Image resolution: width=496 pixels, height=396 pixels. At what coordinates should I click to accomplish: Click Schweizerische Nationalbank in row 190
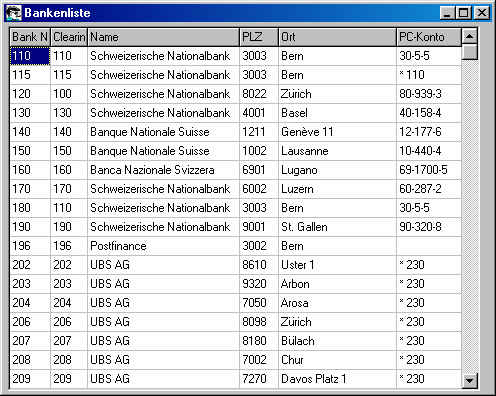(x=163, y=227)
